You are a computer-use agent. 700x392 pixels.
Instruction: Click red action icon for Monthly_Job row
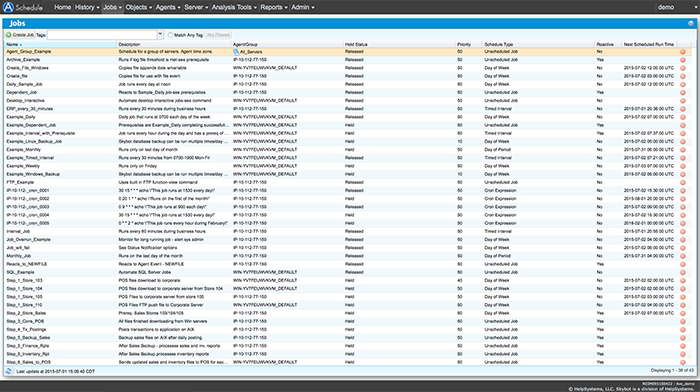tap(683, 256)
